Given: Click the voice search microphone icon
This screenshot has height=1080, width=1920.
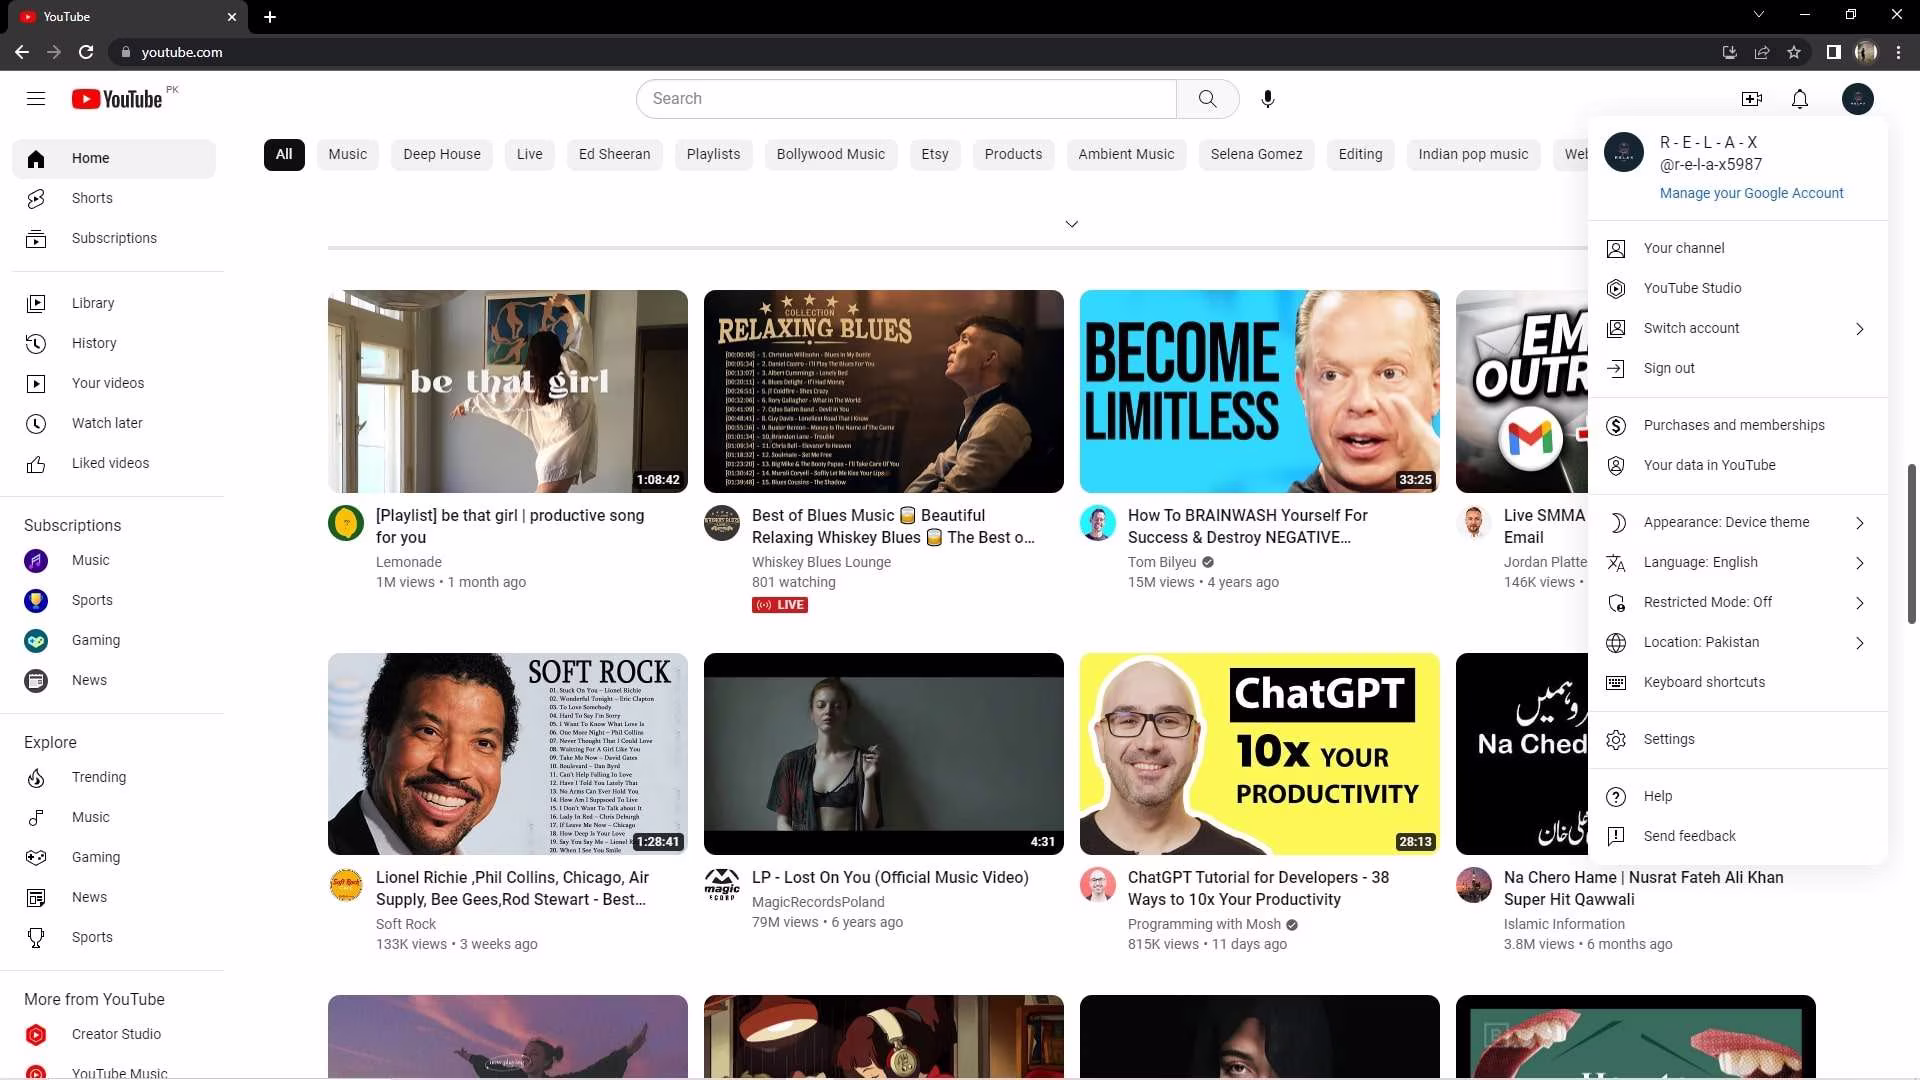Looking at the screenshot, I should click(x=1267, y=99).
